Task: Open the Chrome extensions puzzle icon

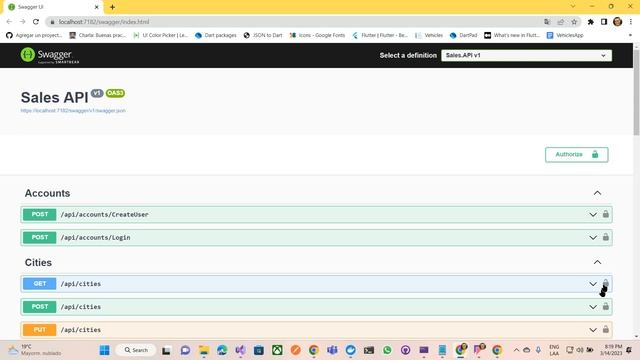Action: [x=591, y=22]
